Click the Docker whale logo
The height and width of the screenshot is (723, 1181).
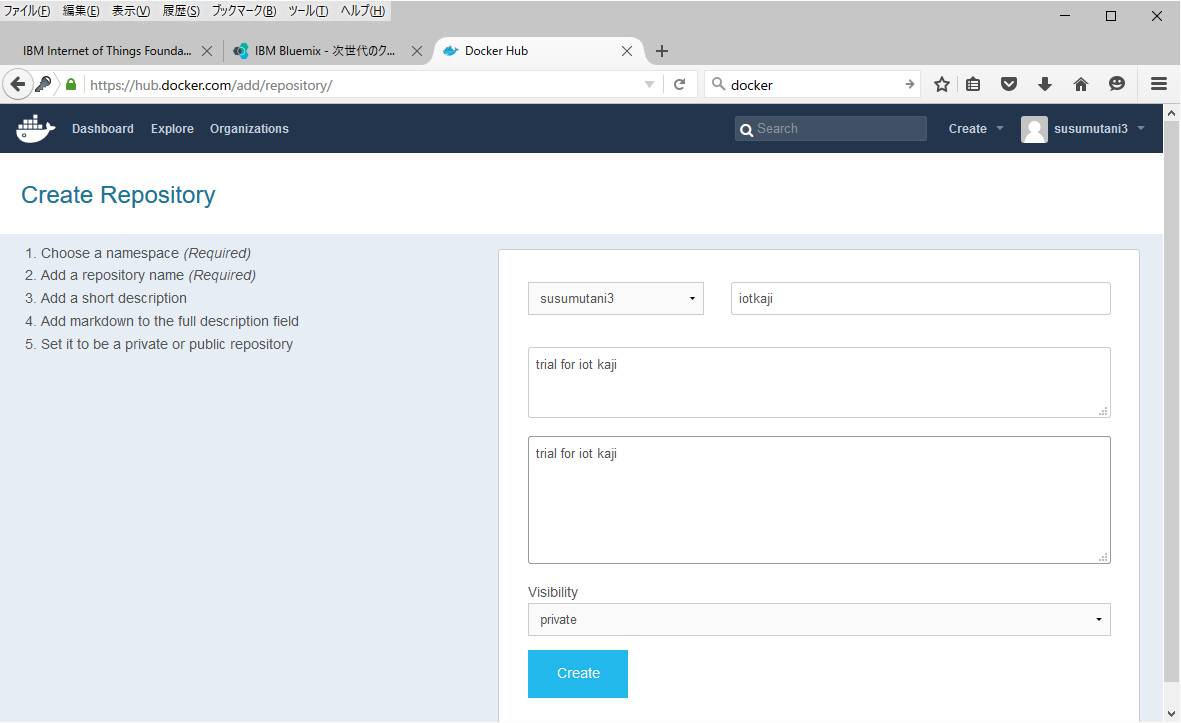point(35,129)
